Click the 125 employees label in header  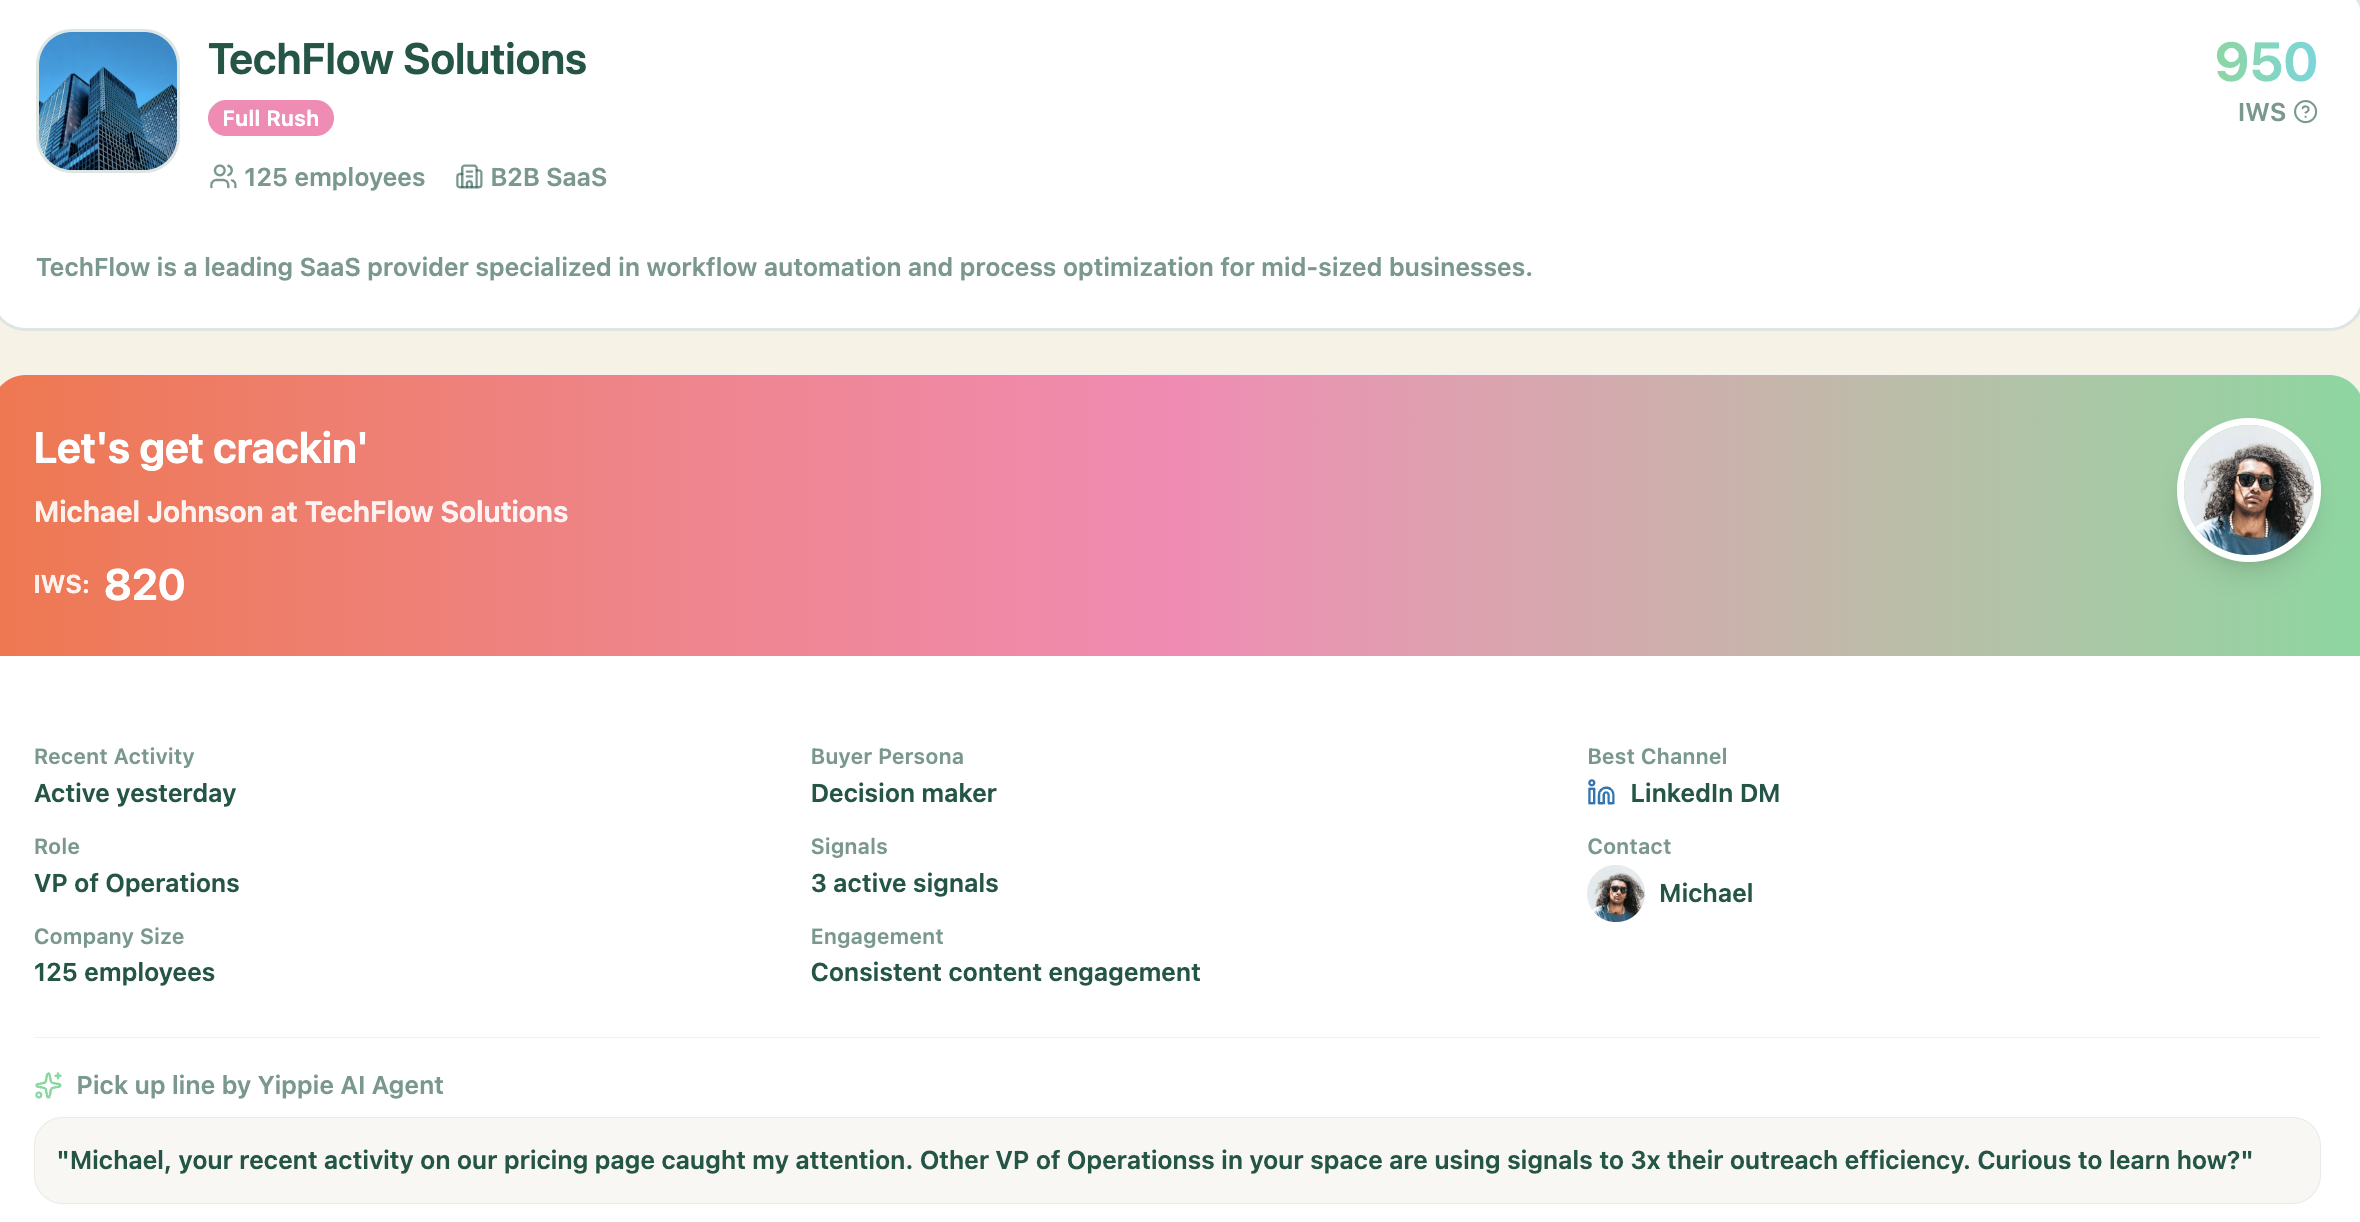(334, 177)
